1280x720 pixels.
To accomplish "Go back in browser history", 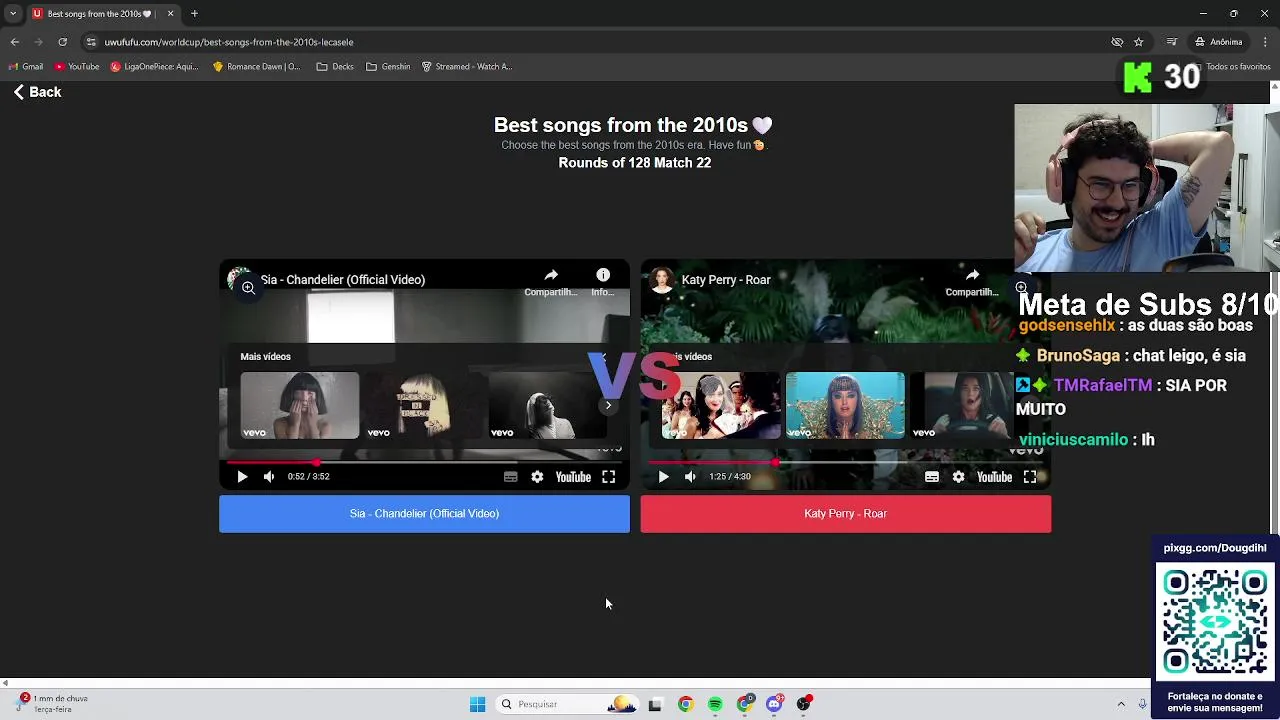I will (14, 42).
